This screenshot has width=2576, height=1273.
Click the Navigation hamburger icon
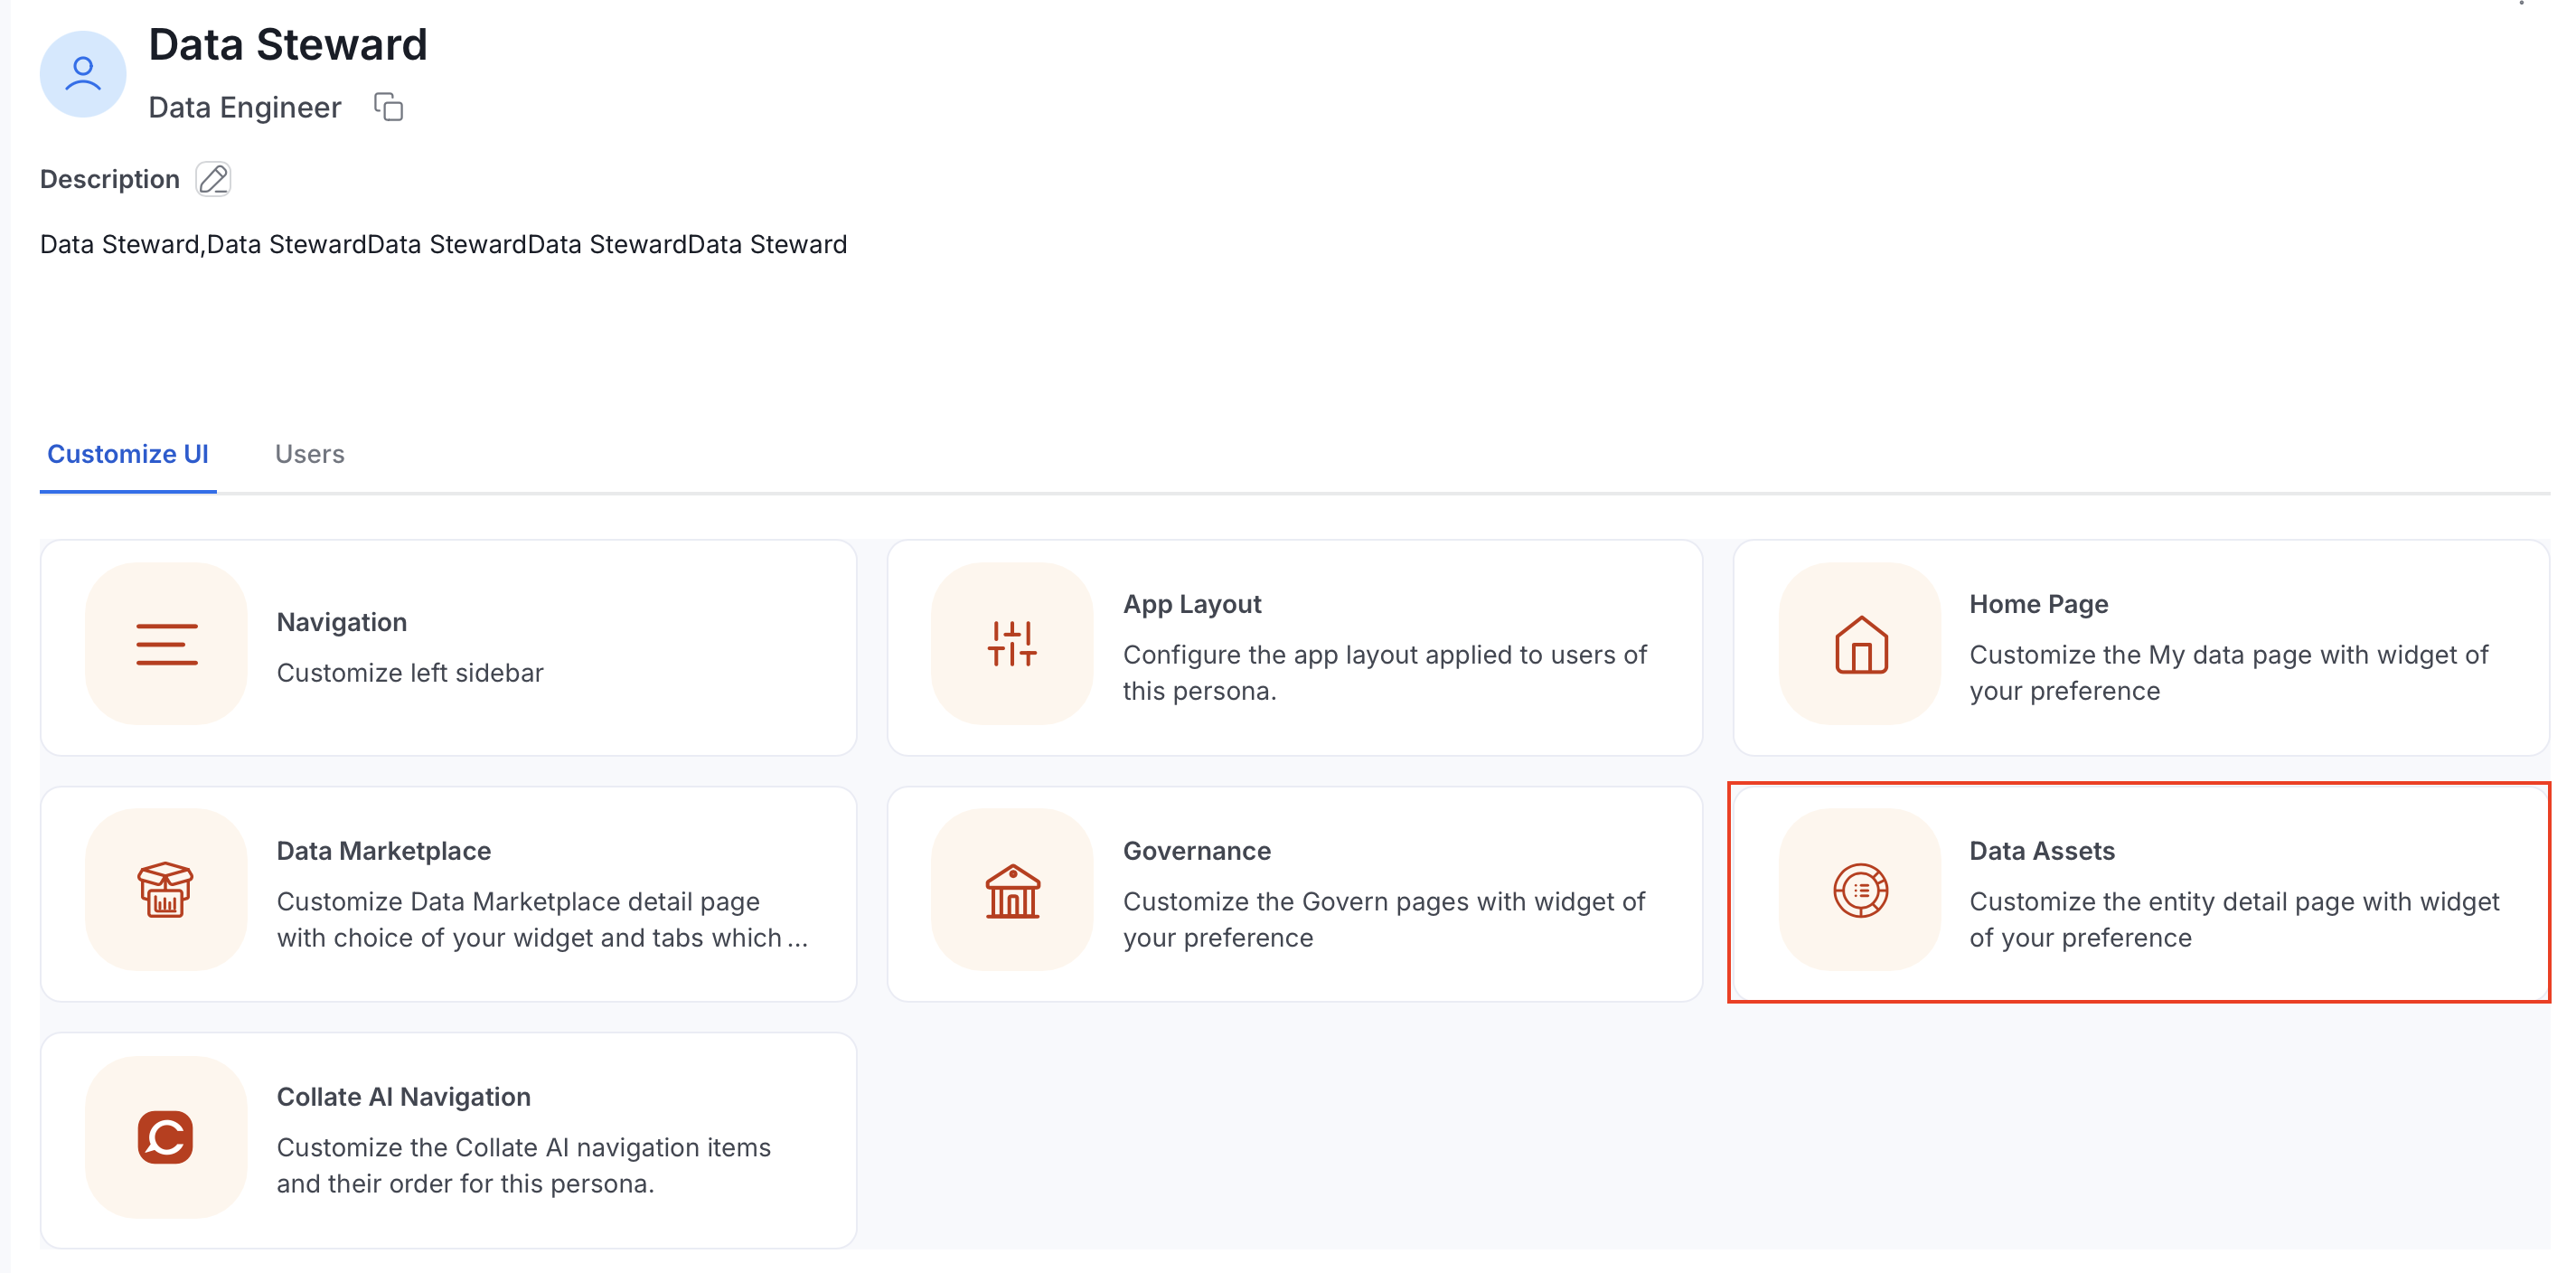(x=166, y=644)
